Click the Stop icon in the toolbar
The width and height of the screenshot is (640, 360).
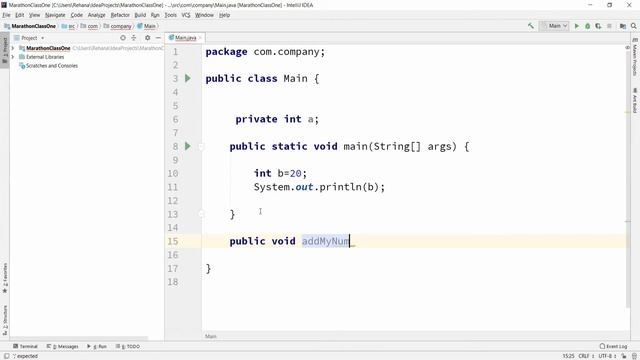coord(609,26)
